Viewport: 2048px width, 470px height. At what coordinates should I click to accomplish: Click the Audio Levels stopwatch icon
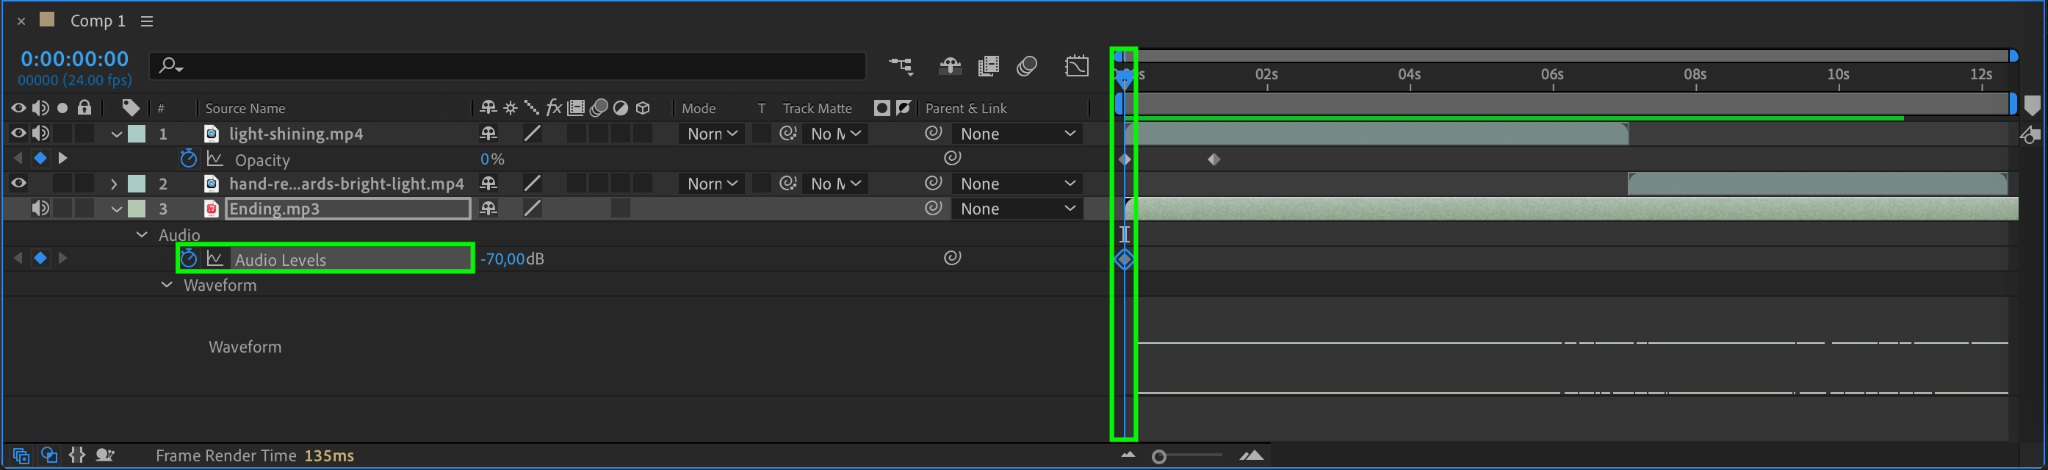[x=188, y=259]
